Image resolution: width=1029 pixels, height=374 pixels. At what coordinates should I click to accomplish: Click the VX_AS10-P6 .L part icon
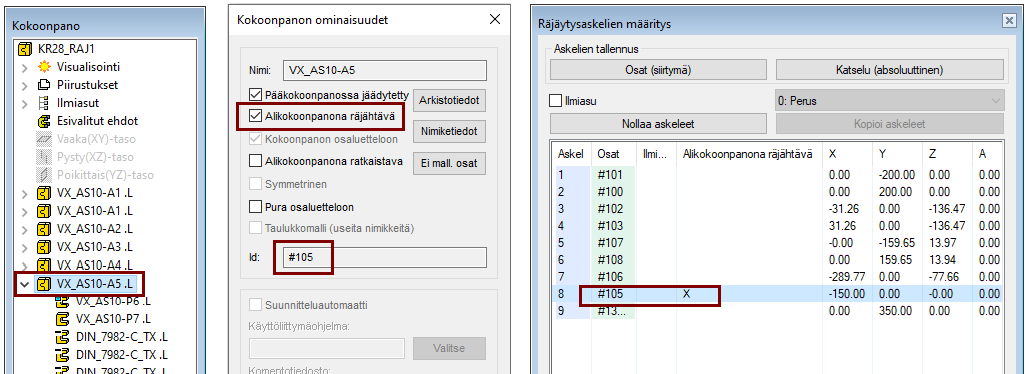(x=62, y=302)
